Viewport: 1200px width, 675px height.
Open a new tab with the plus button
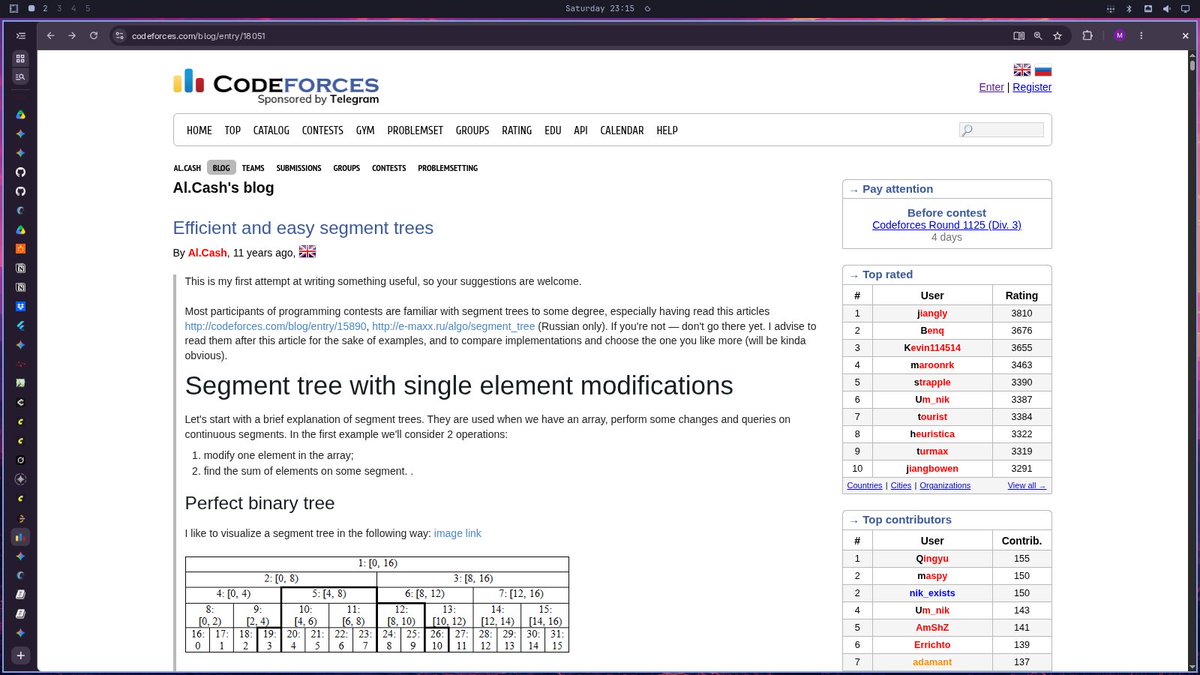pyautogui.click(x=20, y=655)
